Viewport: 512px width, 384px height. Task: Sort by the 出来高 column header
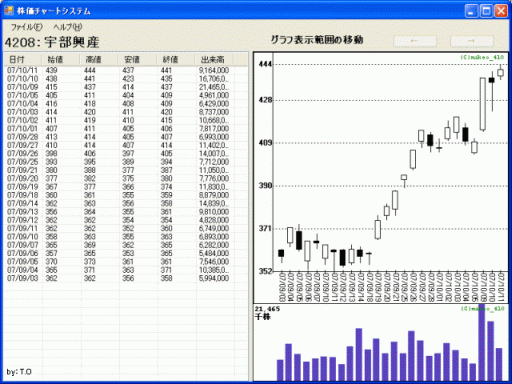coord(214,60)
